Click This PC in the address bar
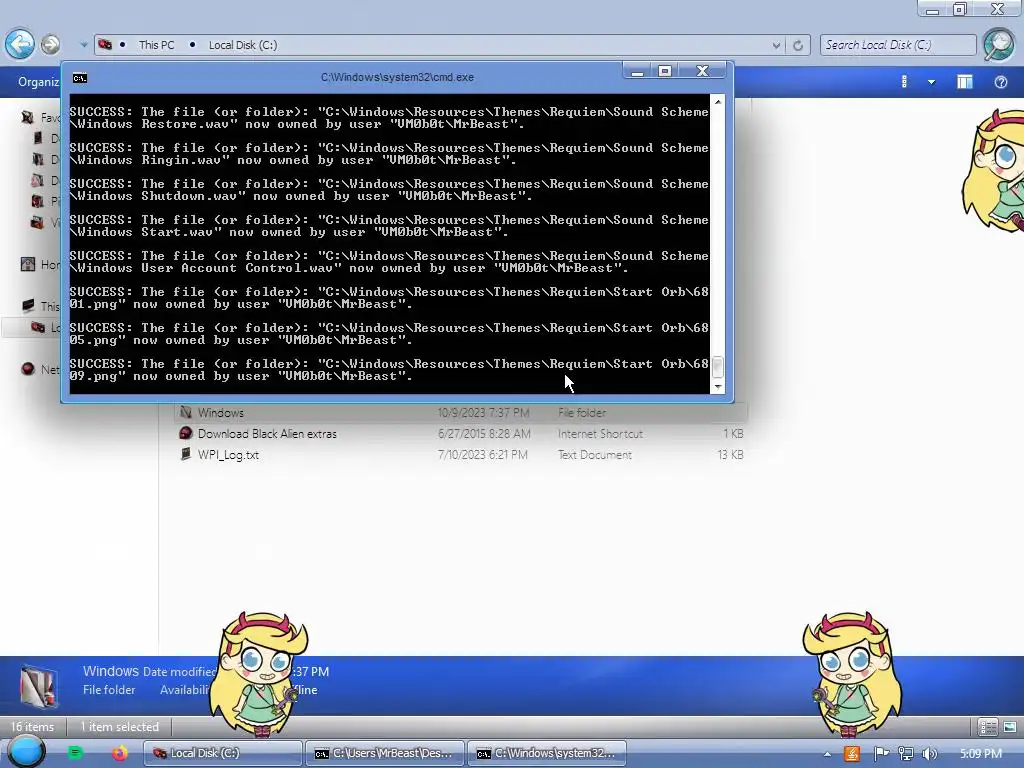Image resolution: width=1024 pixels, height=768 pixels. [x=156, y=45]
